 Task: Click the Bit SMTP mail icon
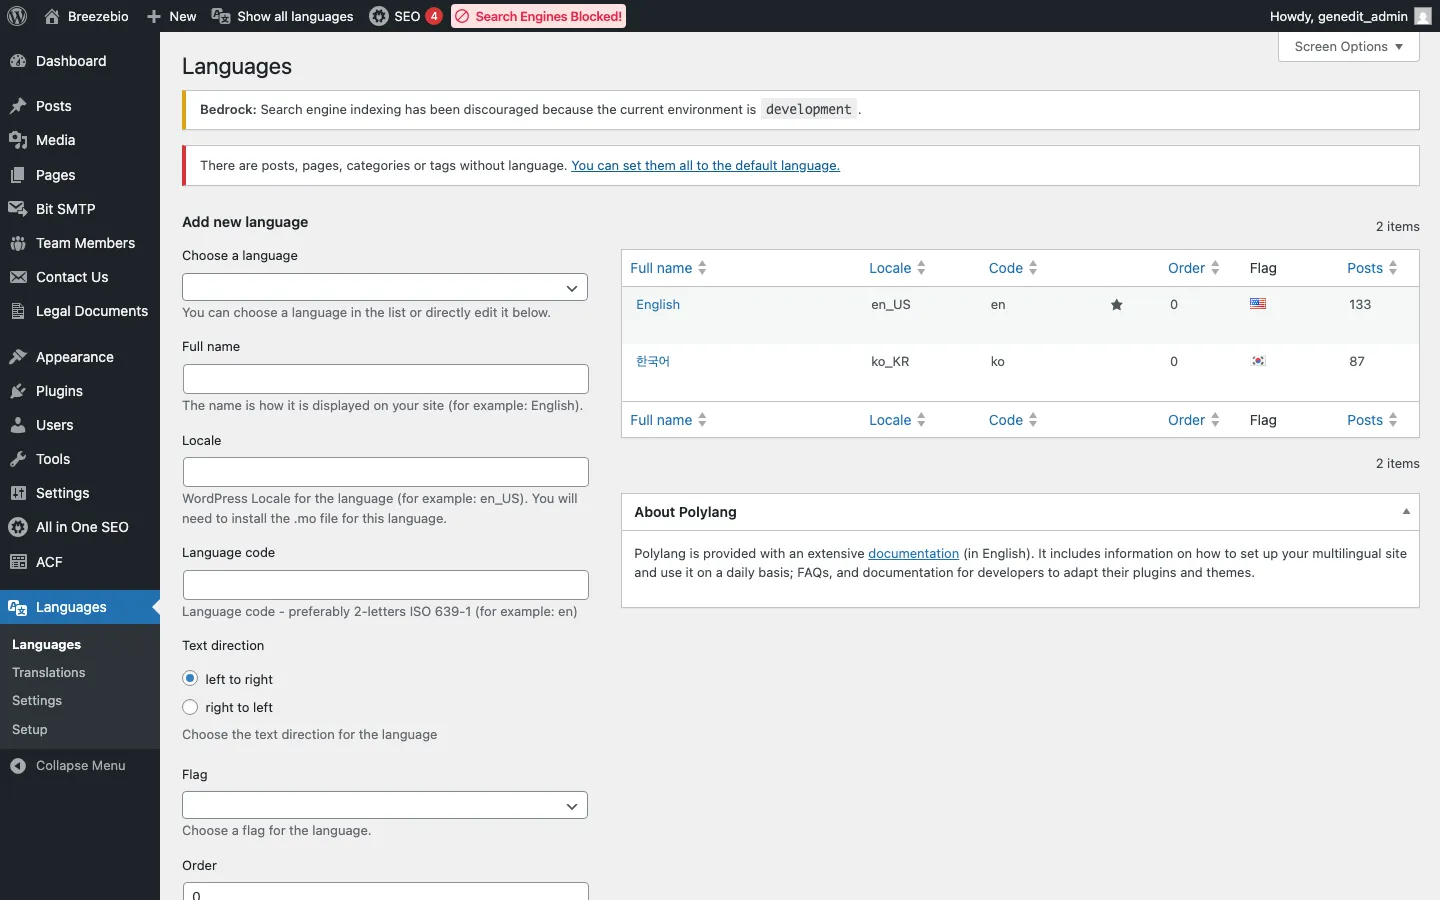18,209
